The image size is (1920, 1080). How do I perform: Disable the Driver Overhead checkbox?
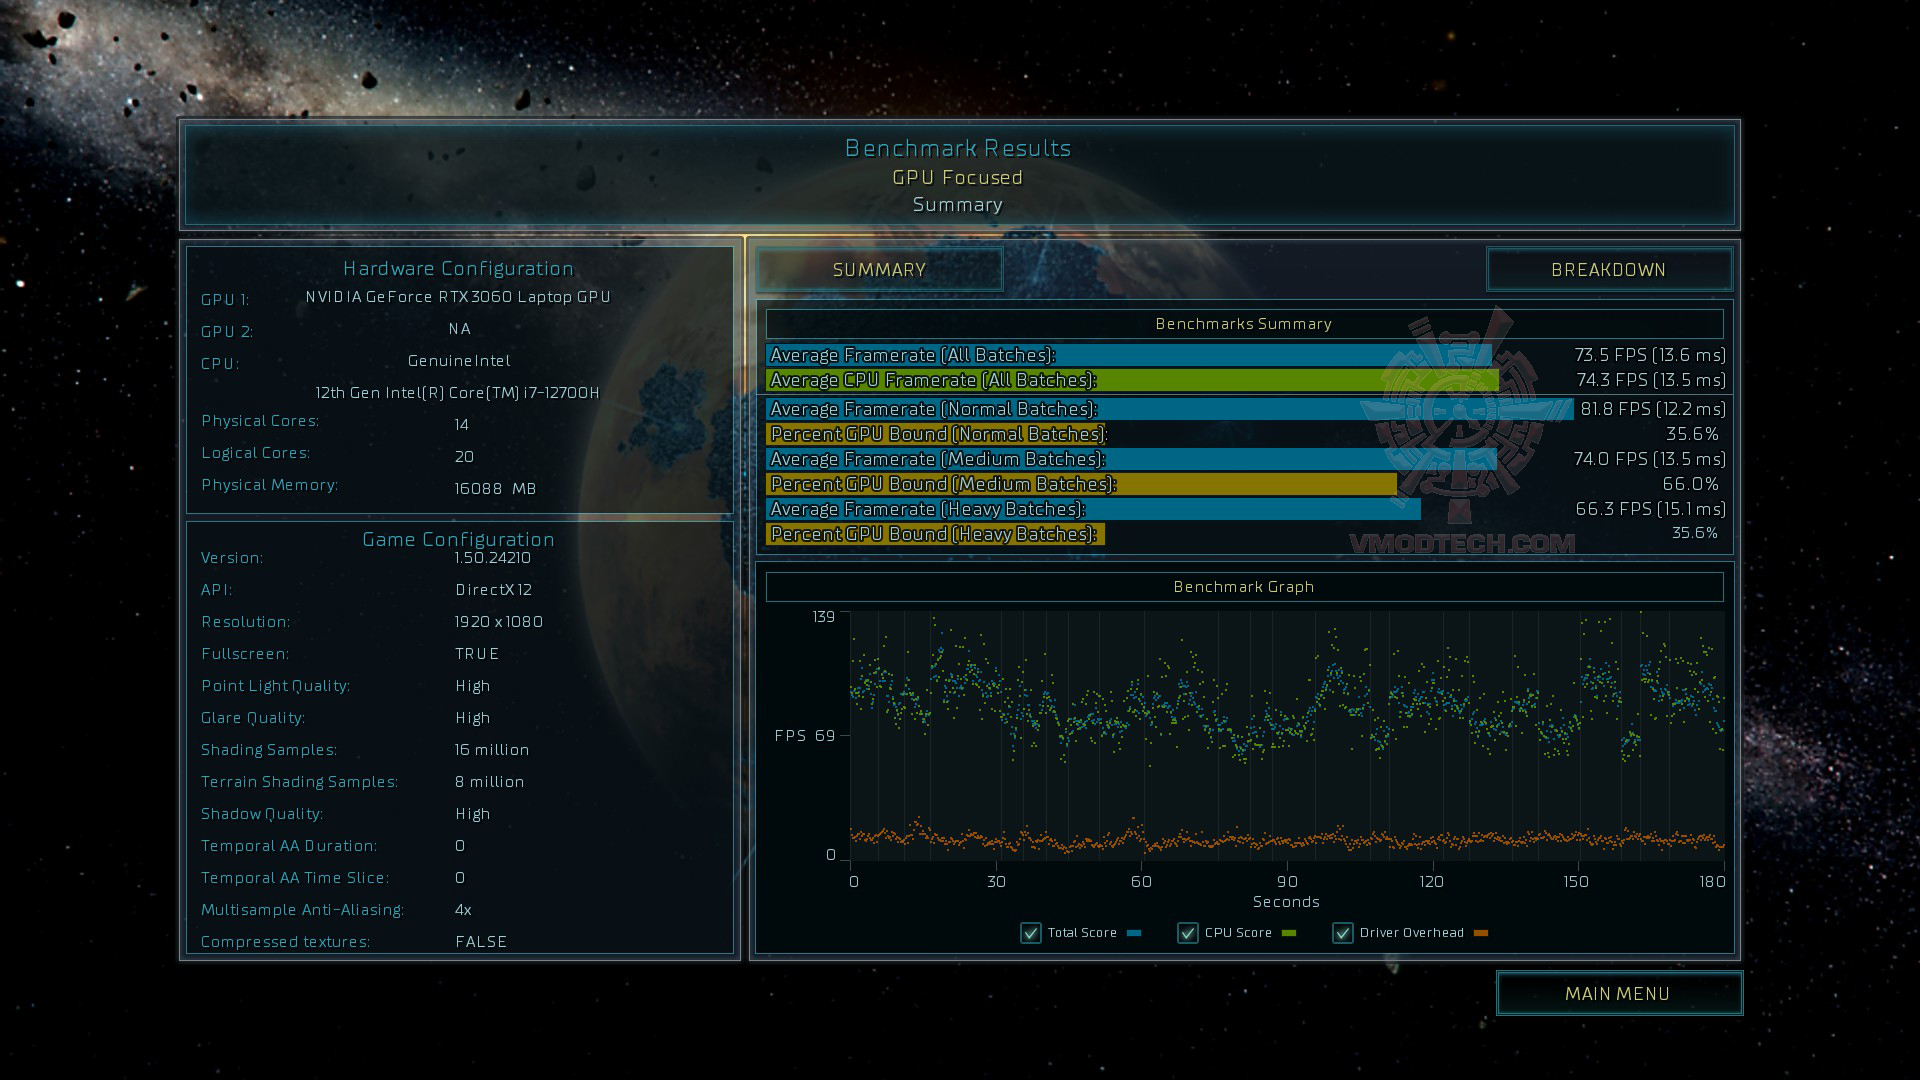click(x=1342, y=933)
